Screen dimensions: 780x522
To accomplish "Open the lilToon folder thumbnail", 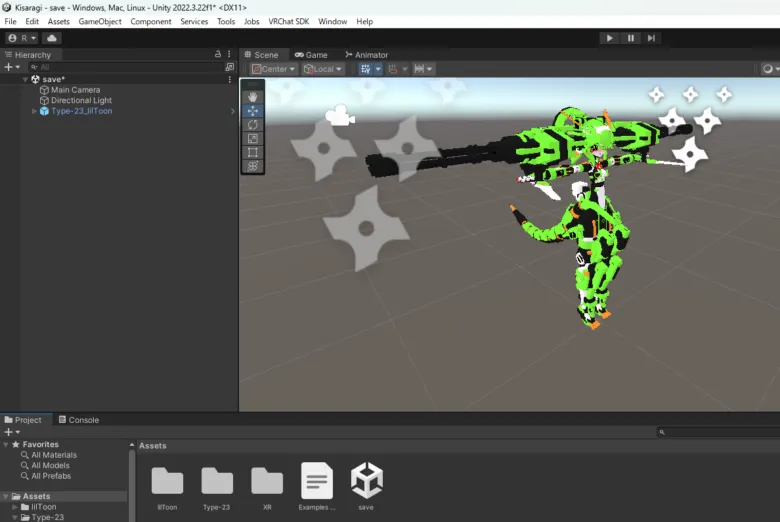I will click(x=167, y=481).
